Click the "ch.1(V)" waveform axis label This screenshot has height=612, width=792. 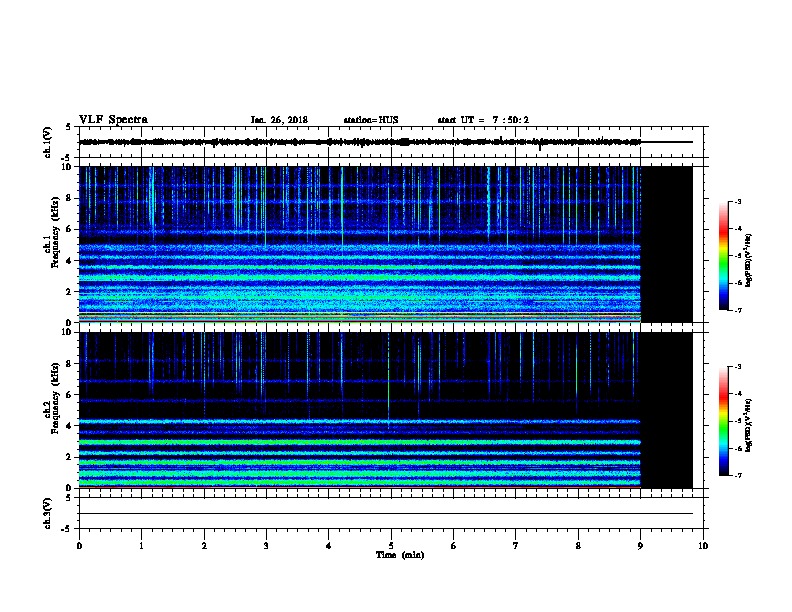[x=47, y=142]
